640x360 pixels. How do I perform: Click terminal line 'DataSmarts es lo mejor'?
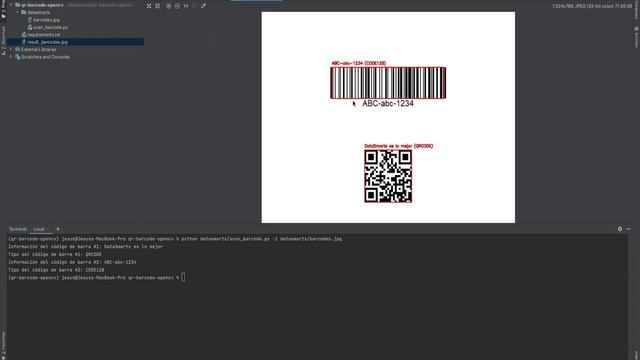pyautogui.click(x=86, y=247)
